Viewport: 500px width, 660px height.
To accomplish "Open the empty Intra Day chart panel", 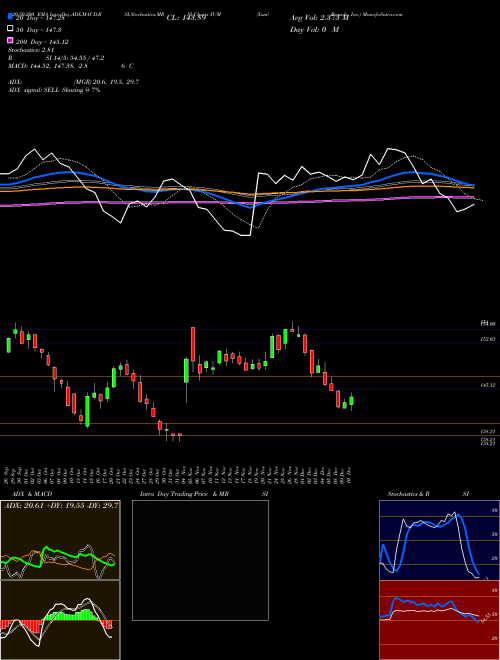I will click(x=200, y=560).
